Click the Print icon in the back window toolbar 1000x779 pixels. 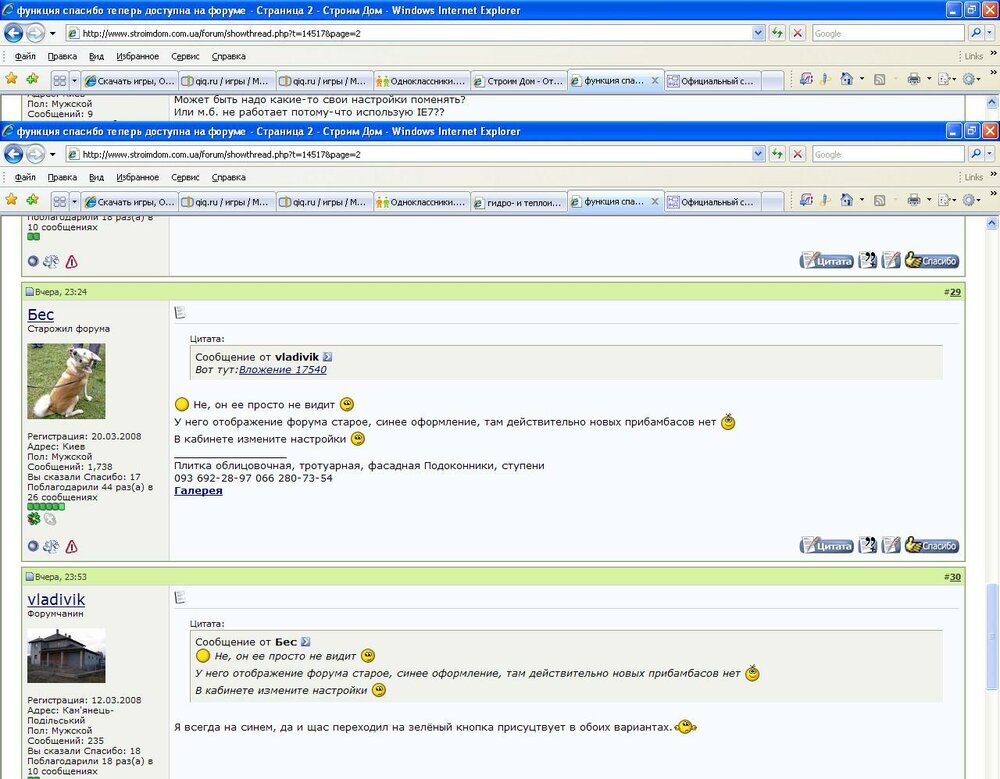coord(914,79)
